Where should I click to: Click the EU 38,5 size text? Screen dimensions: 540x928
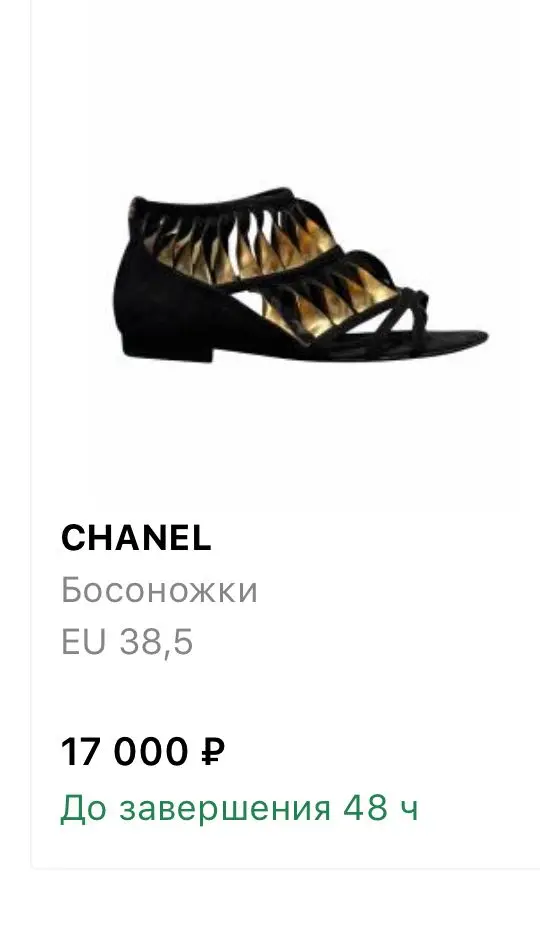click(x=127, y=642)
